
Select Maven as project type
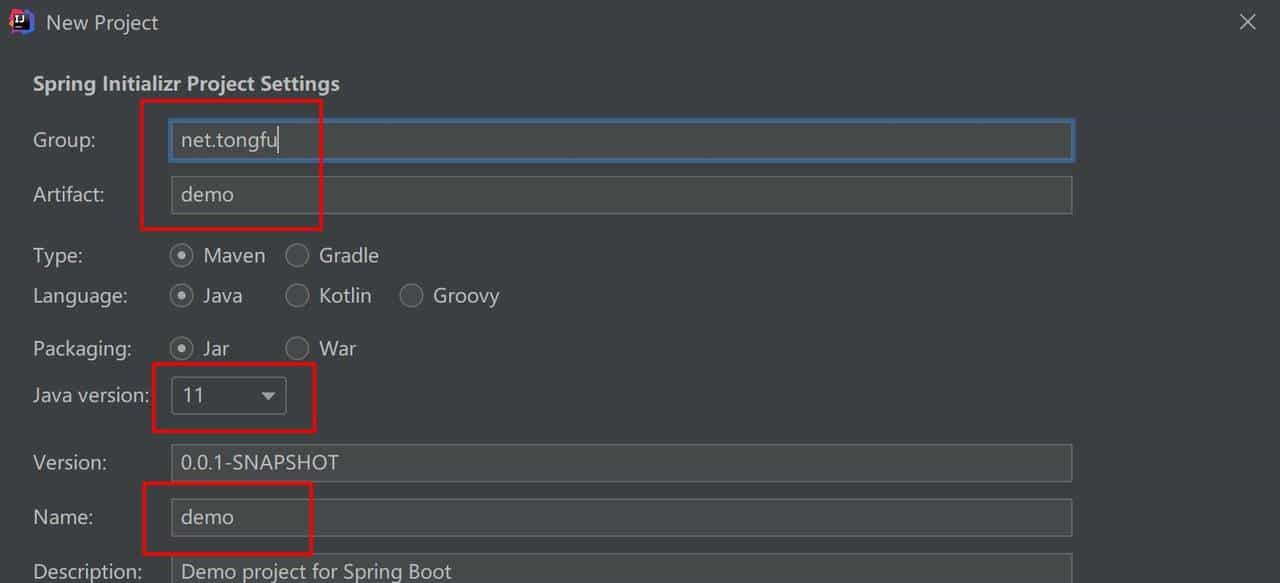(182, 256)
